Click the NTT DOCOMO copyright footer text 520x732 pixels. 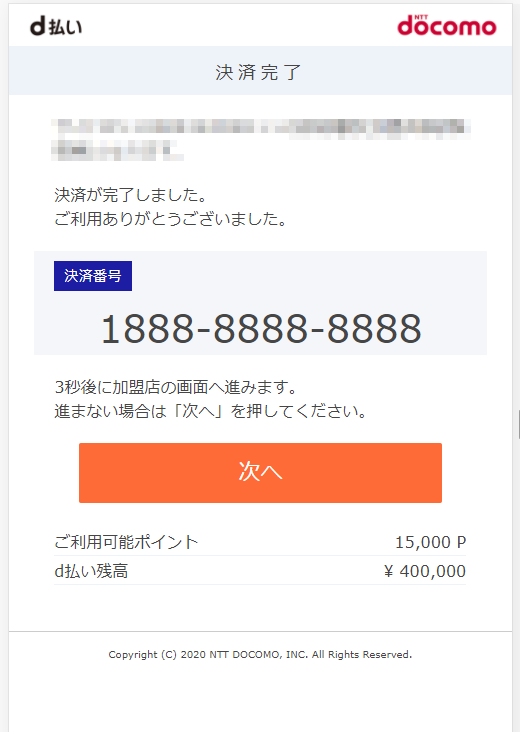pyautogui.click(x=260, y=655)
